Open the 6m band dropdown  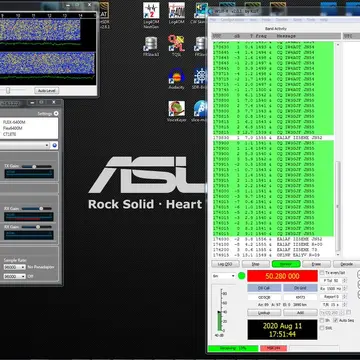[x=223, y=276]
